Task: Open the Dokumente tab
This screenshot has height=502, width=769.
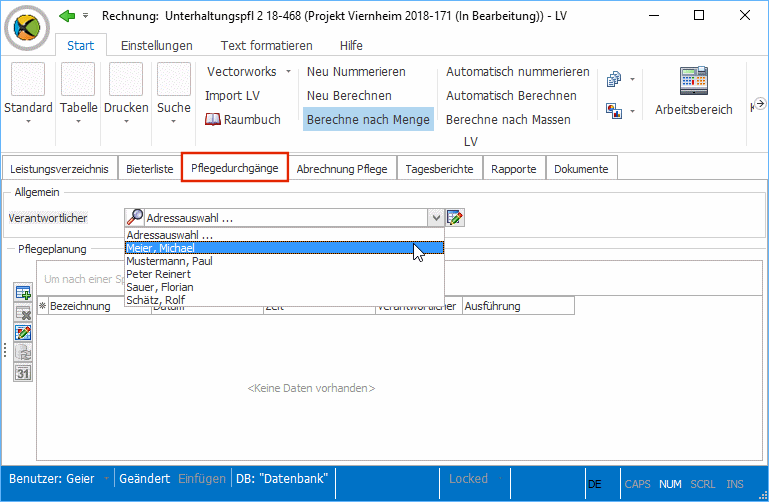Action: 581,169
